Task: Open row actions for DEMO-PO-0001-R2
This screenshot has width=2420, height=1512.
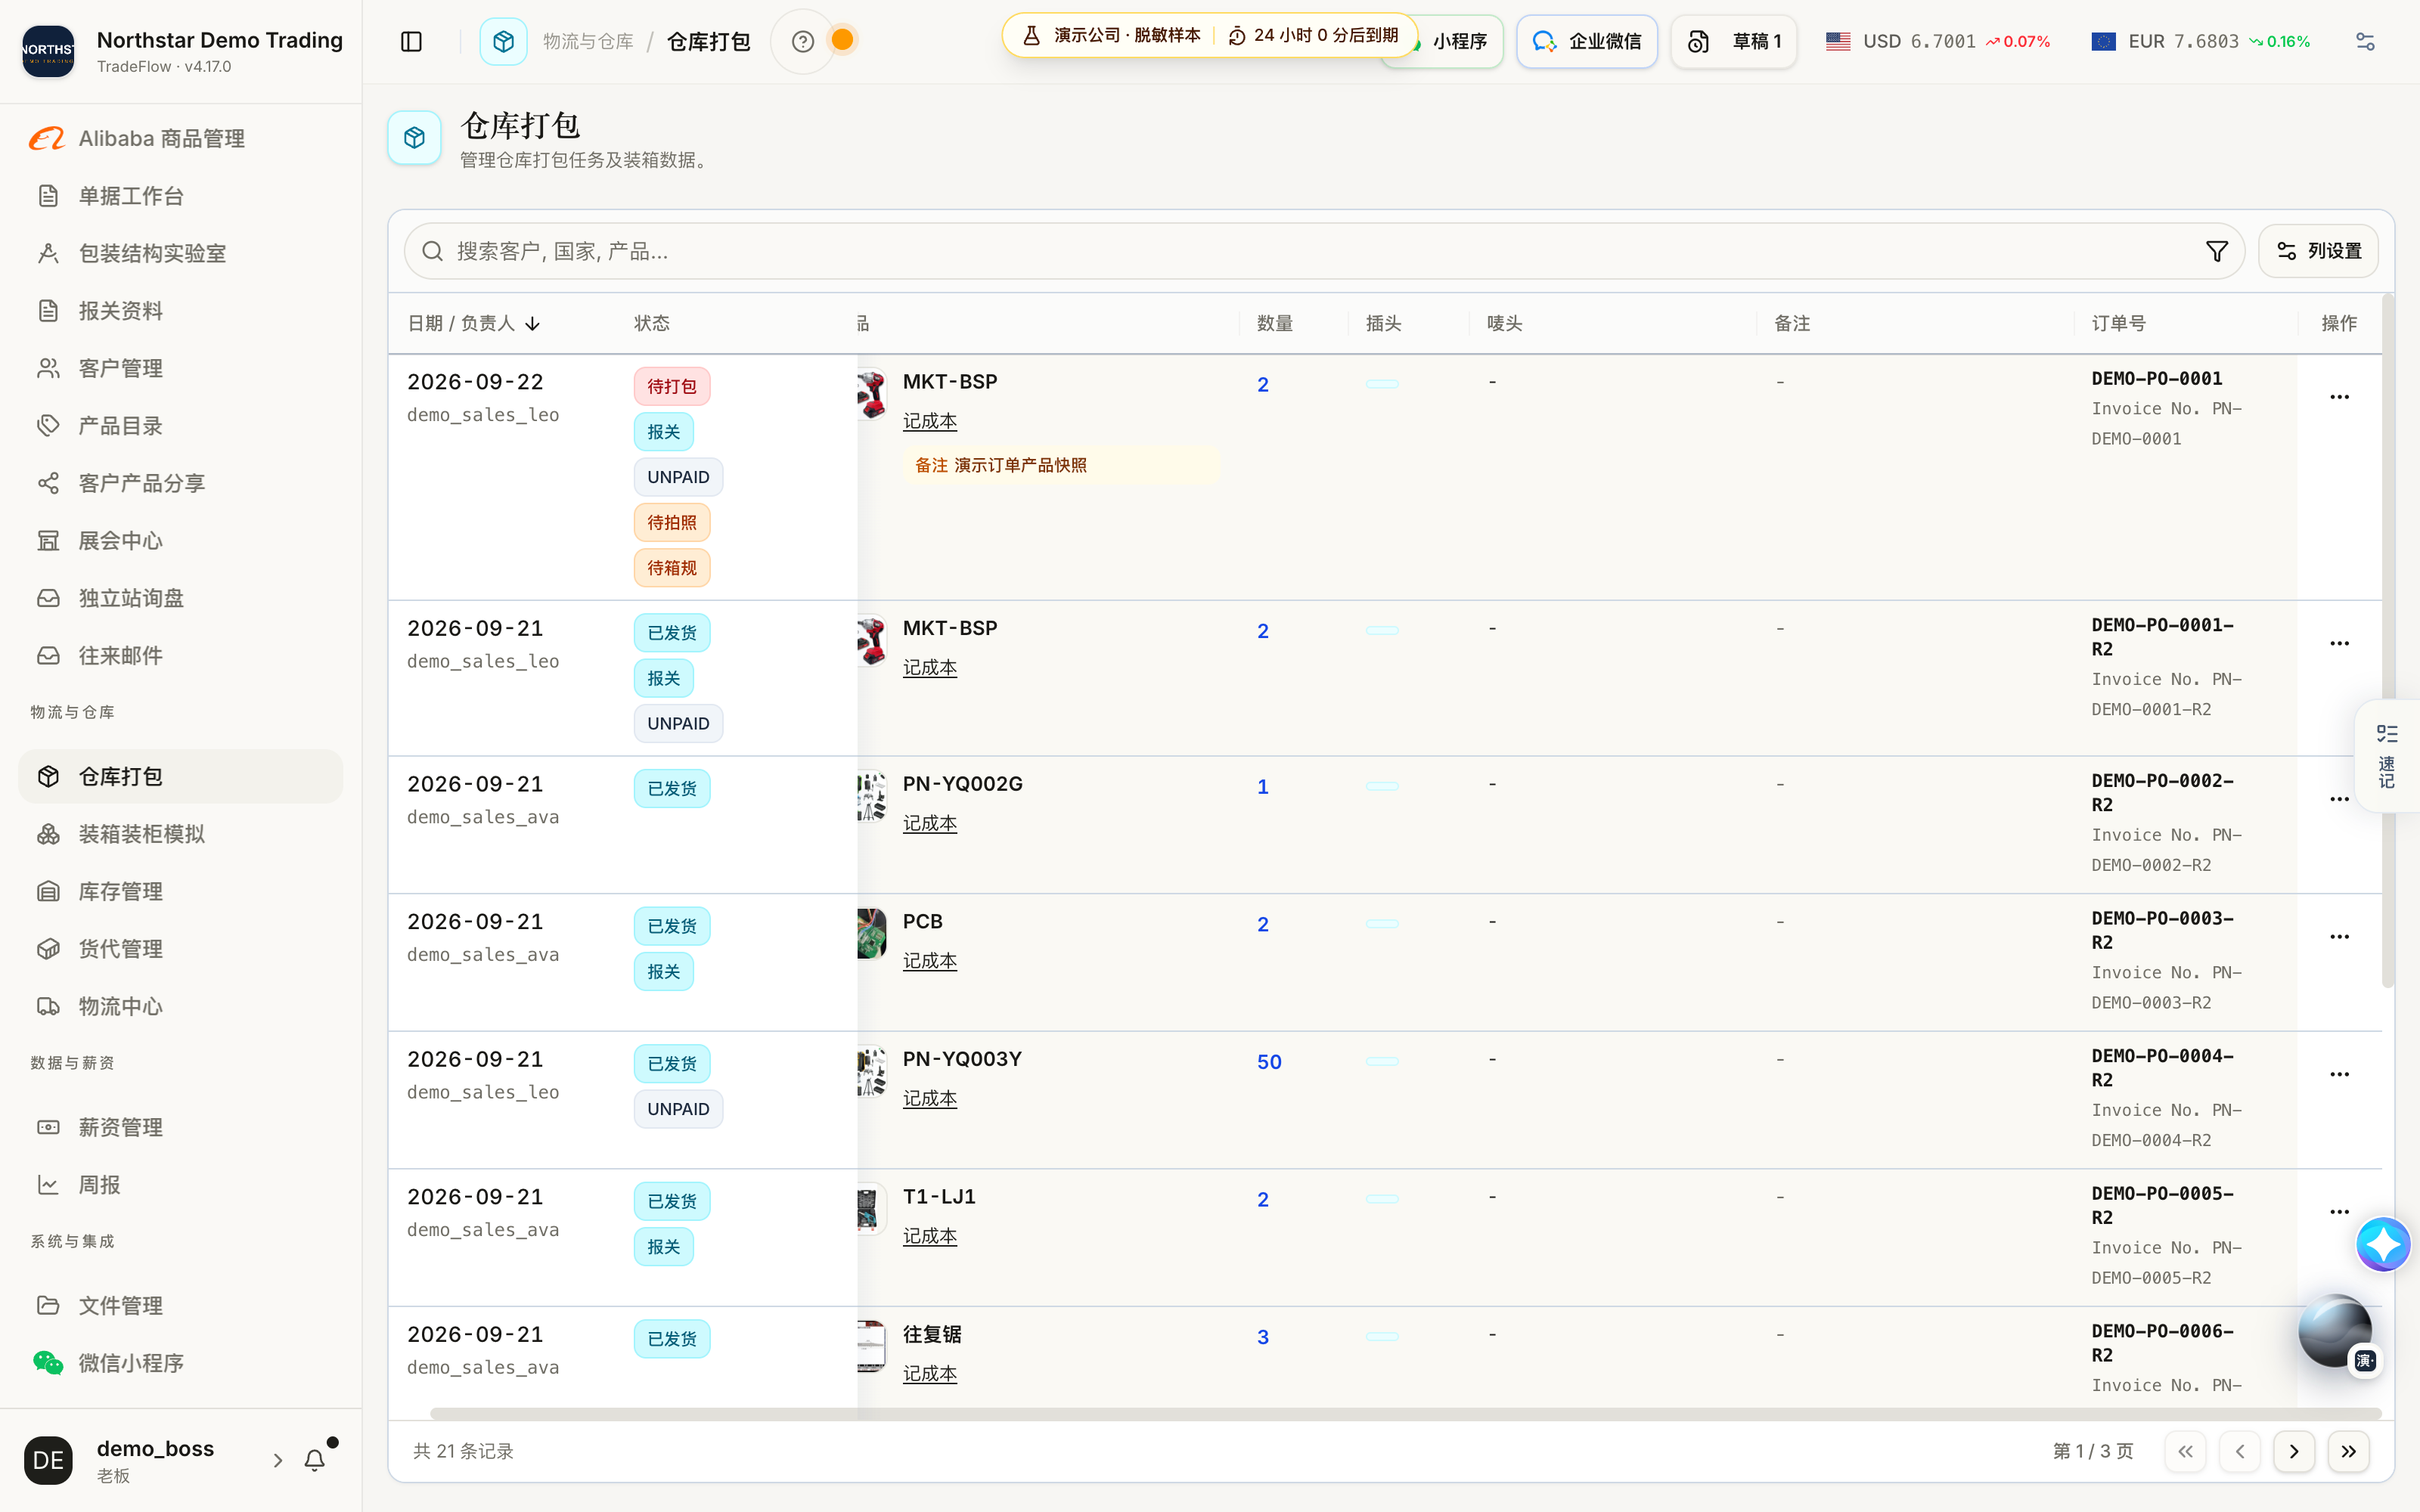Action: 2339,643
